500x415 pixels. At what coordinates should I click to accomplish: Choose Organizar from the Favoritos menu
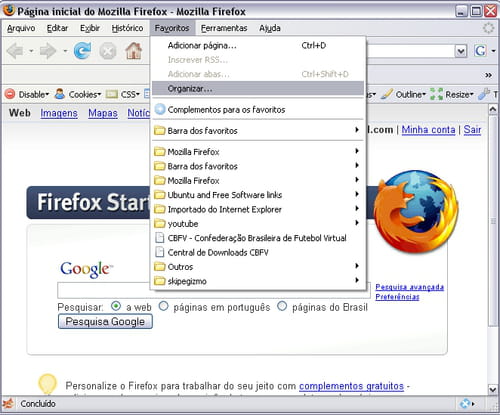click(x=258, y=89)
